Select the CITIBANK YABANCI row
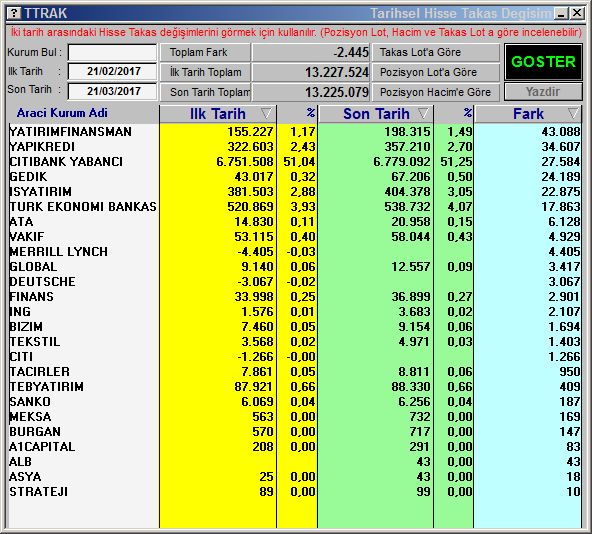Viewport: 592px width, 534px height. click(294, 162)
